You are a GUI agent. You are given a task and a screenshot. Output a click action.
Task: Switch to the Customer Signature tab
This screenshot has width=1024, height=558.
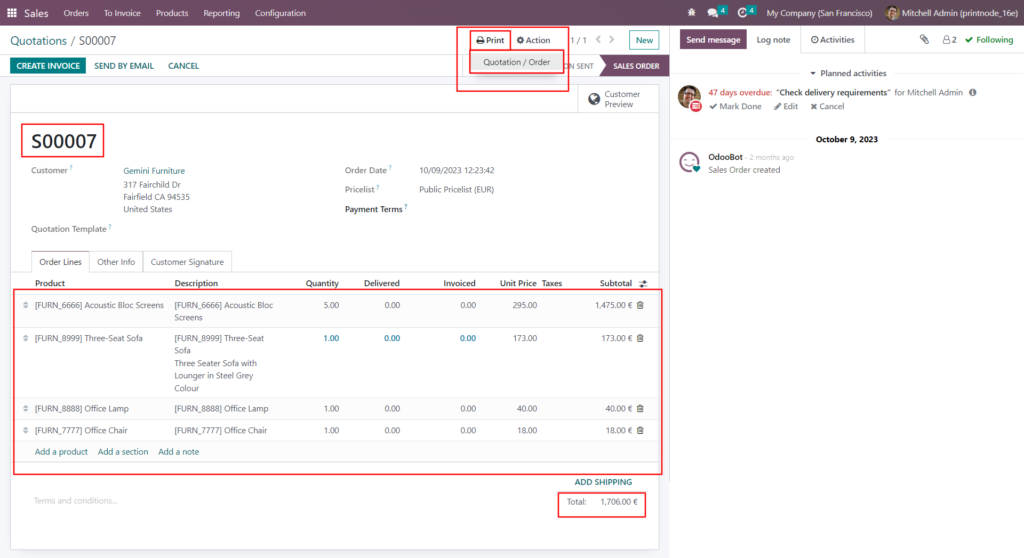pos(187,262)
